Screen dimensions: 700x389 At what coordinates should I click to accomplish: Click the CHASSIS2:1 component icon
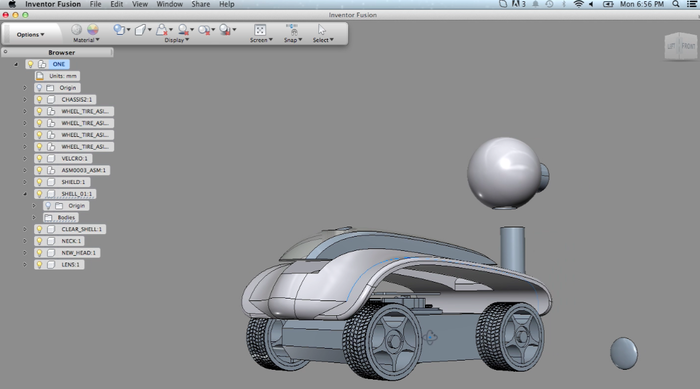(x=51, y=100)
